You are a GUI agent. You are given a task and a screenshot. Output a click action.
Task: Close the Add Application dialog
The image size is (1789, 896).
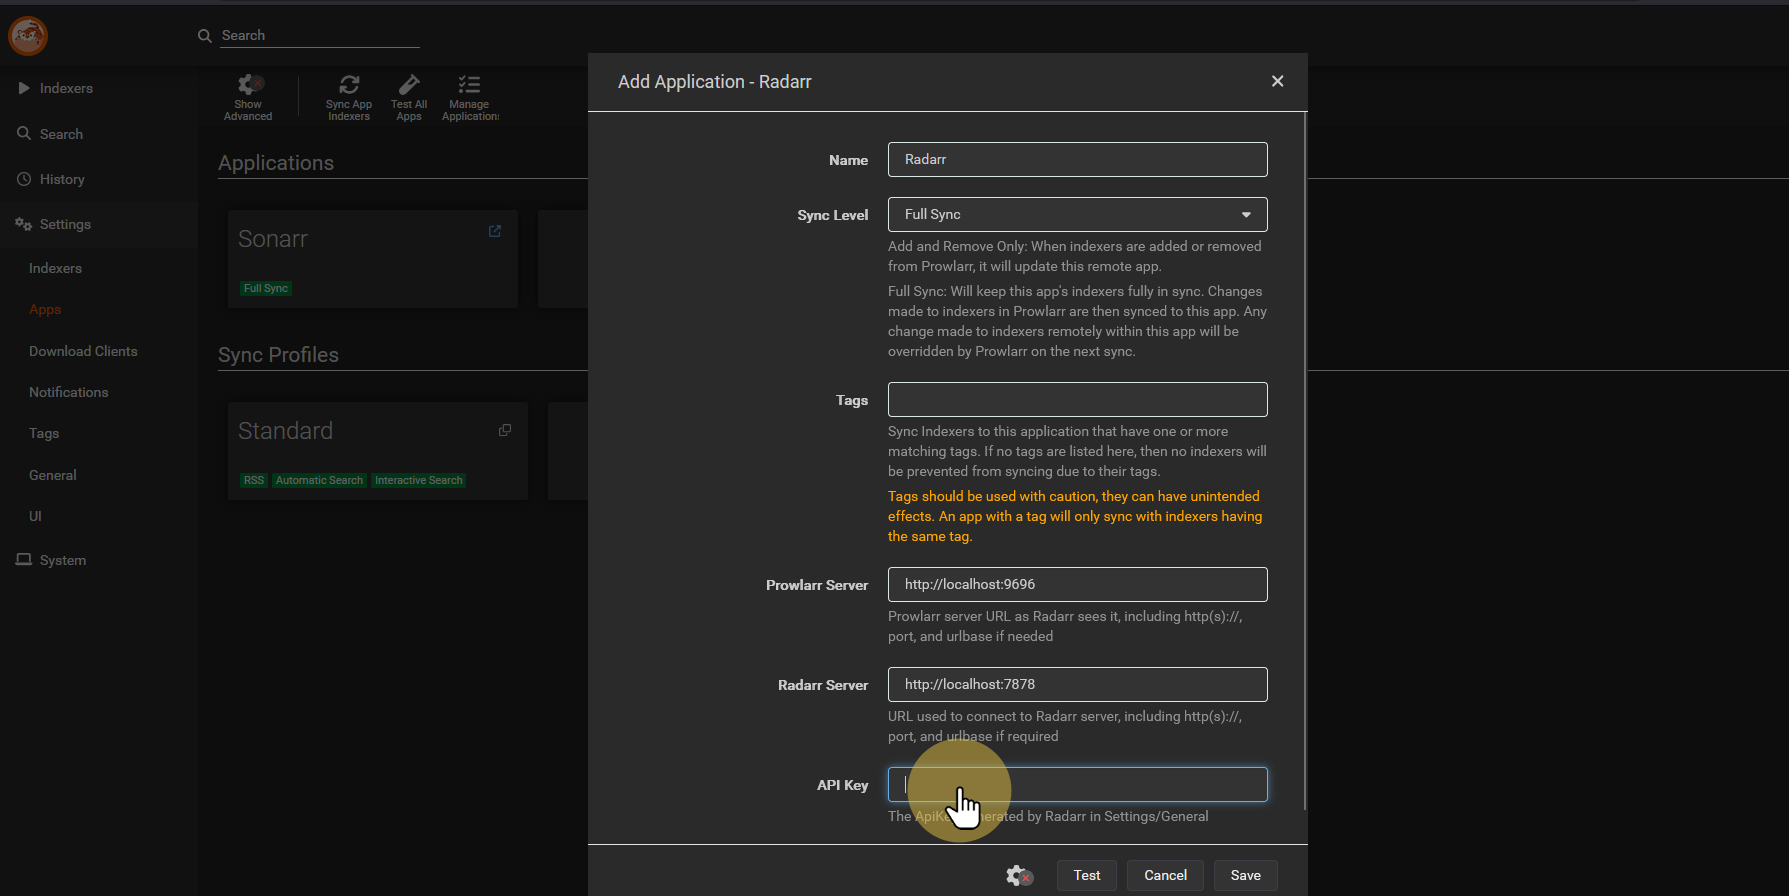[1277, 81]
